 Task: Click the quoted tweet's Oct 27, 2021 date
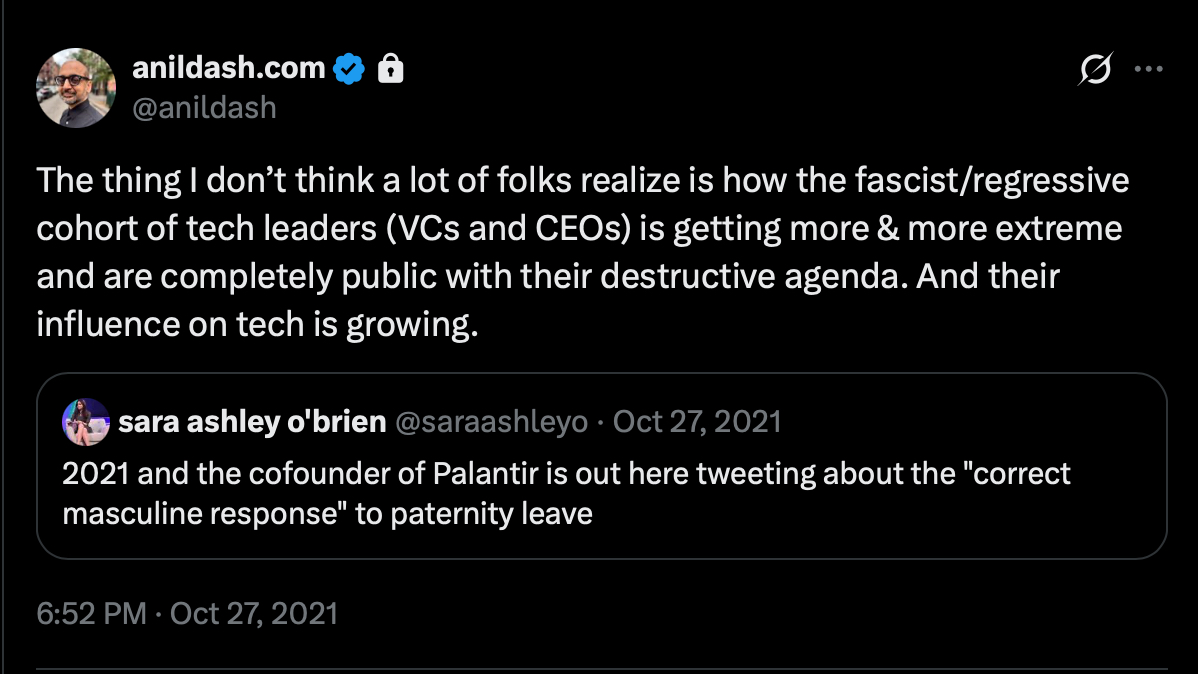pos(697,422)
